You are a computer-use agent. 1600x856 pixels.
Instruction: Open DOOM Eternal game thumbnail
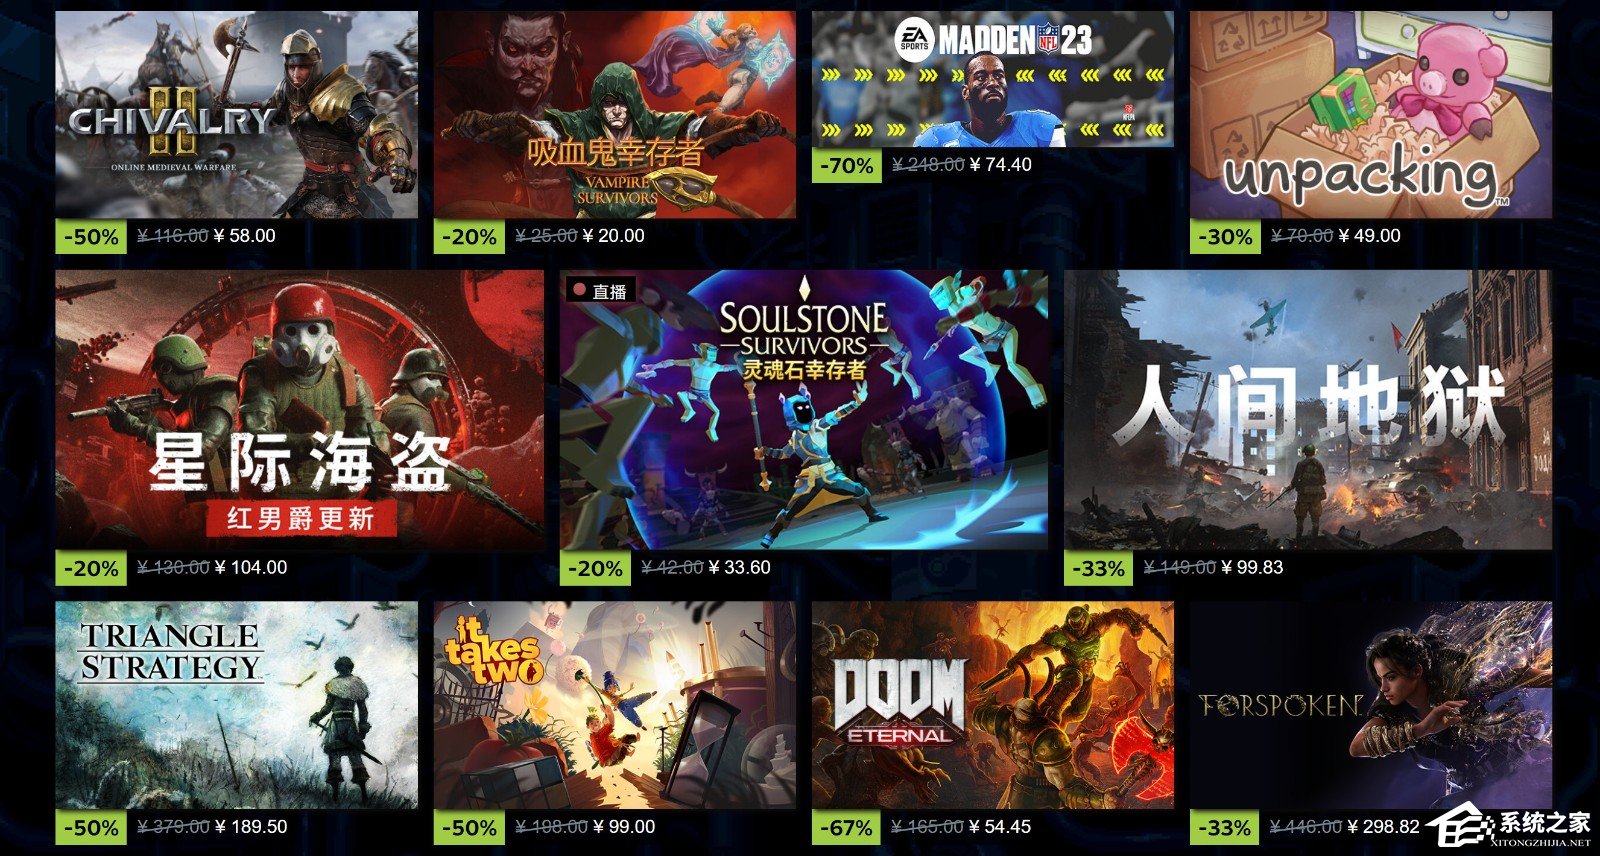pos(993,705)
